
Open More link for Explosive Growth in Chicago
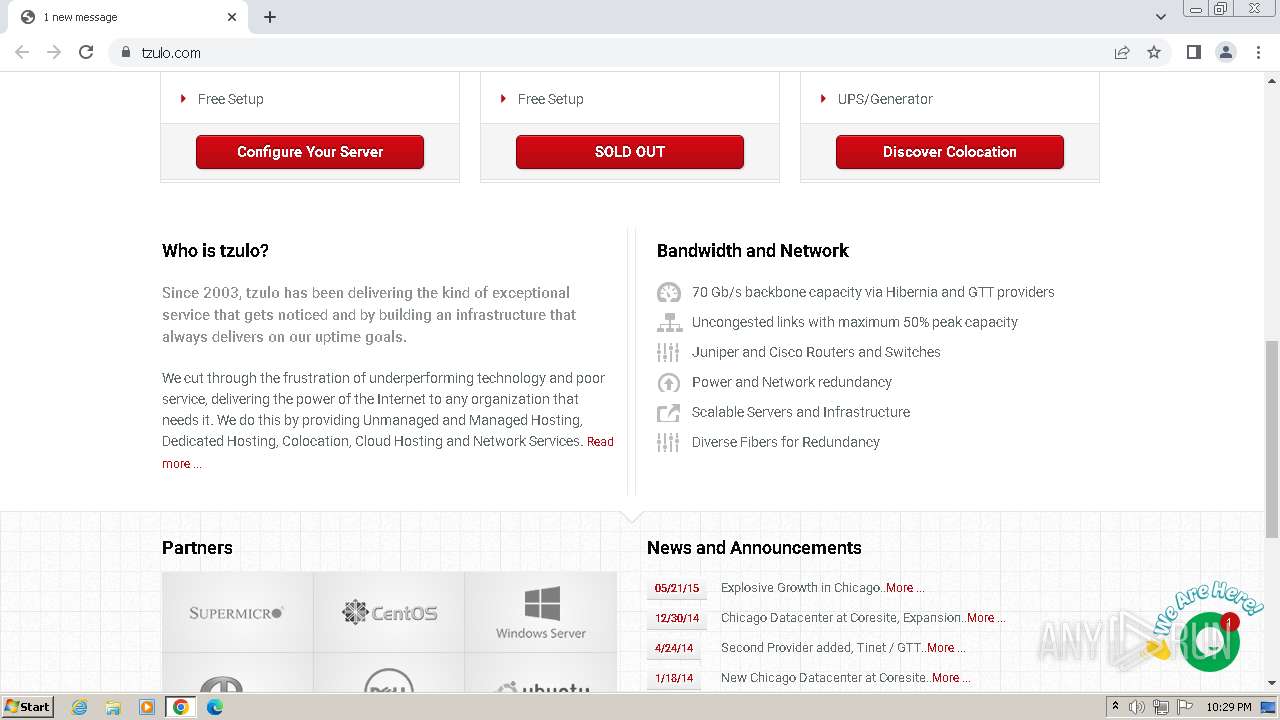click(904, 588)
